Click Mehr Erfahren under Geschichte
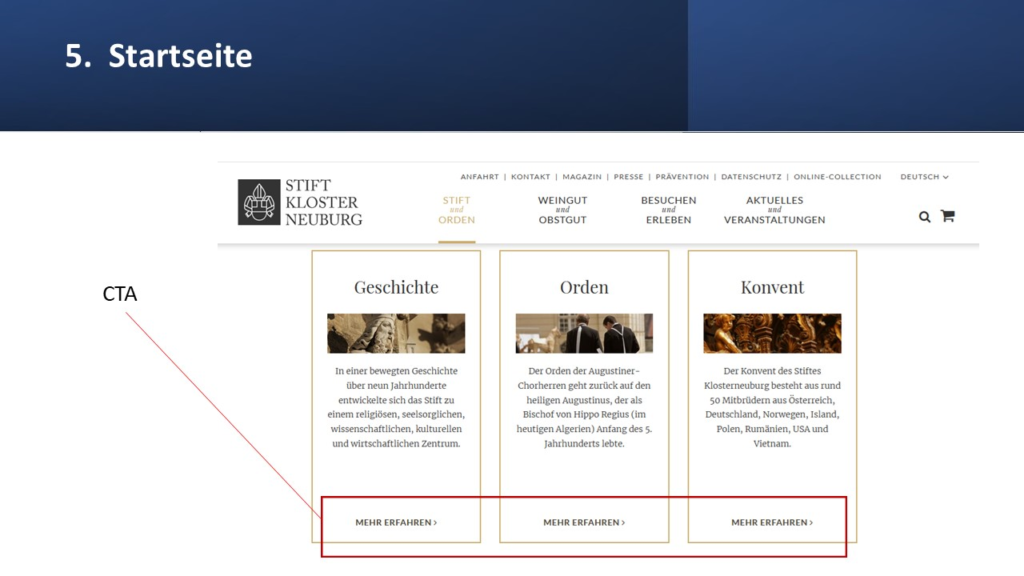The image size is (1024, 576). coord(396,522)
